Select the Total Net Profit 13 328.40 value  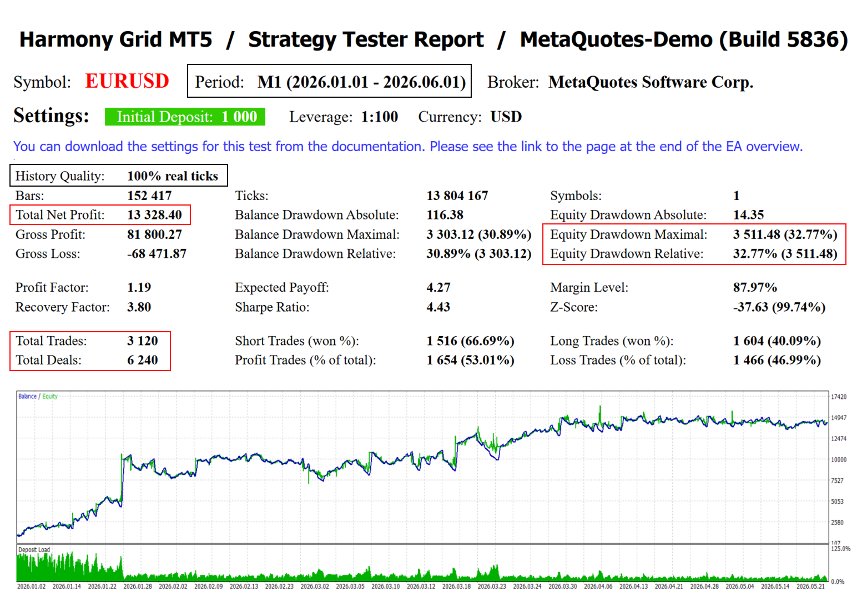[x=154, y=214]
